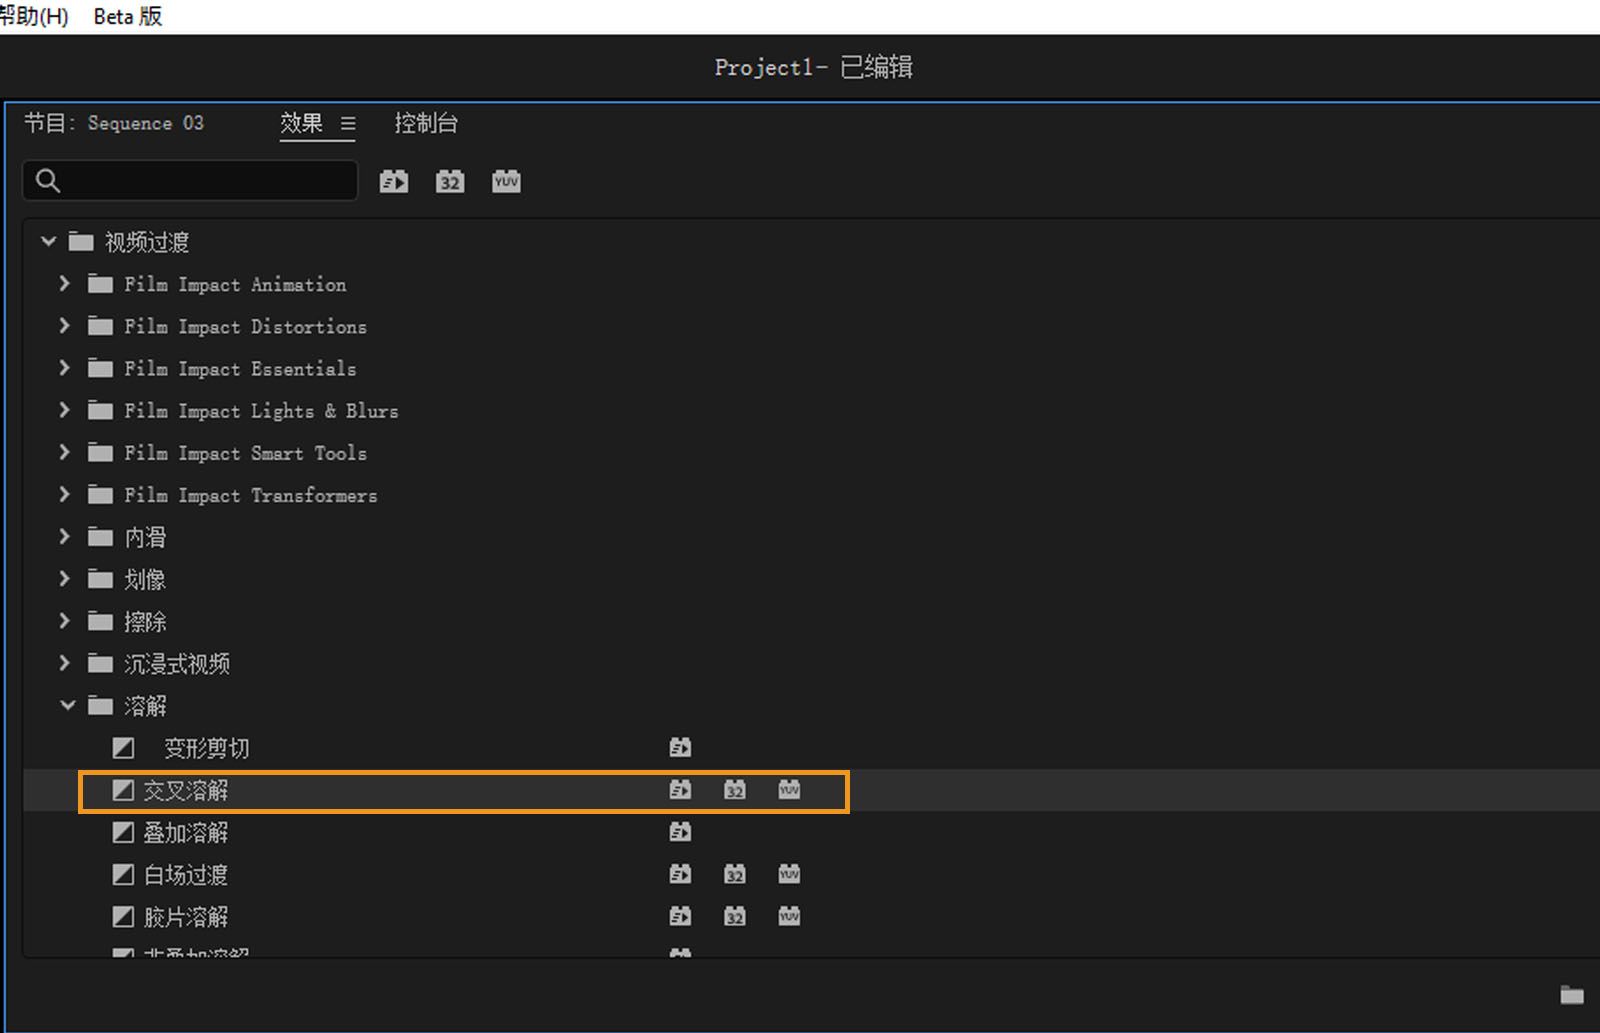The height and width of the screenshot is (1033, 1600).
Task: Click the folder icon beside 内滑
Action: pos(100,537)
